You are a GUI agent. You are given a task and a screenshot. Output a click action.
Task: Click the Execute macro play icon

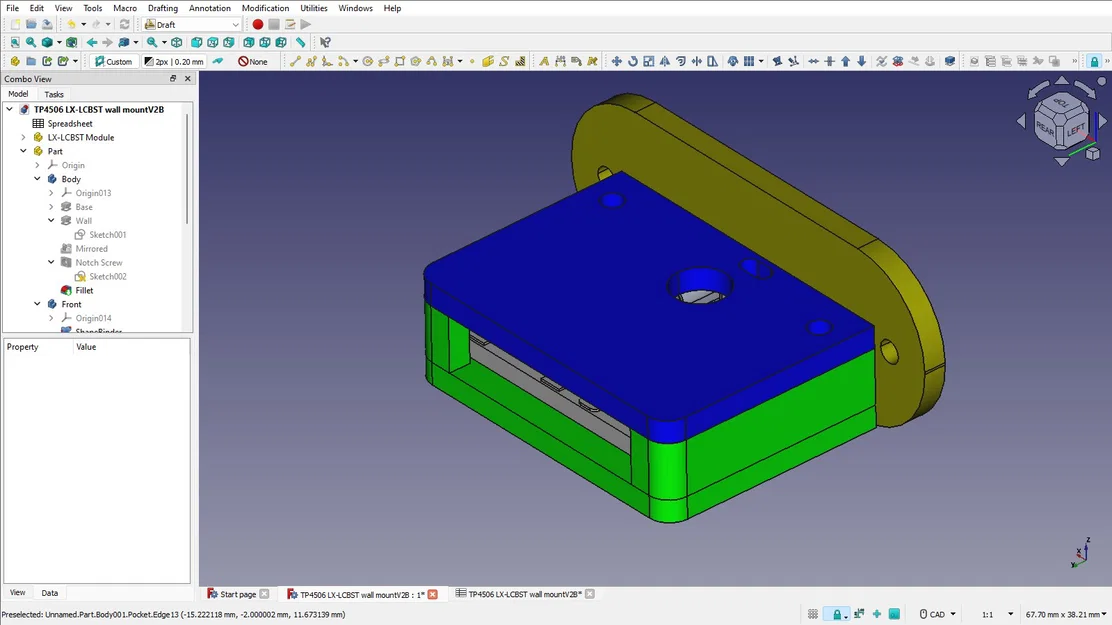pos(306,24)
